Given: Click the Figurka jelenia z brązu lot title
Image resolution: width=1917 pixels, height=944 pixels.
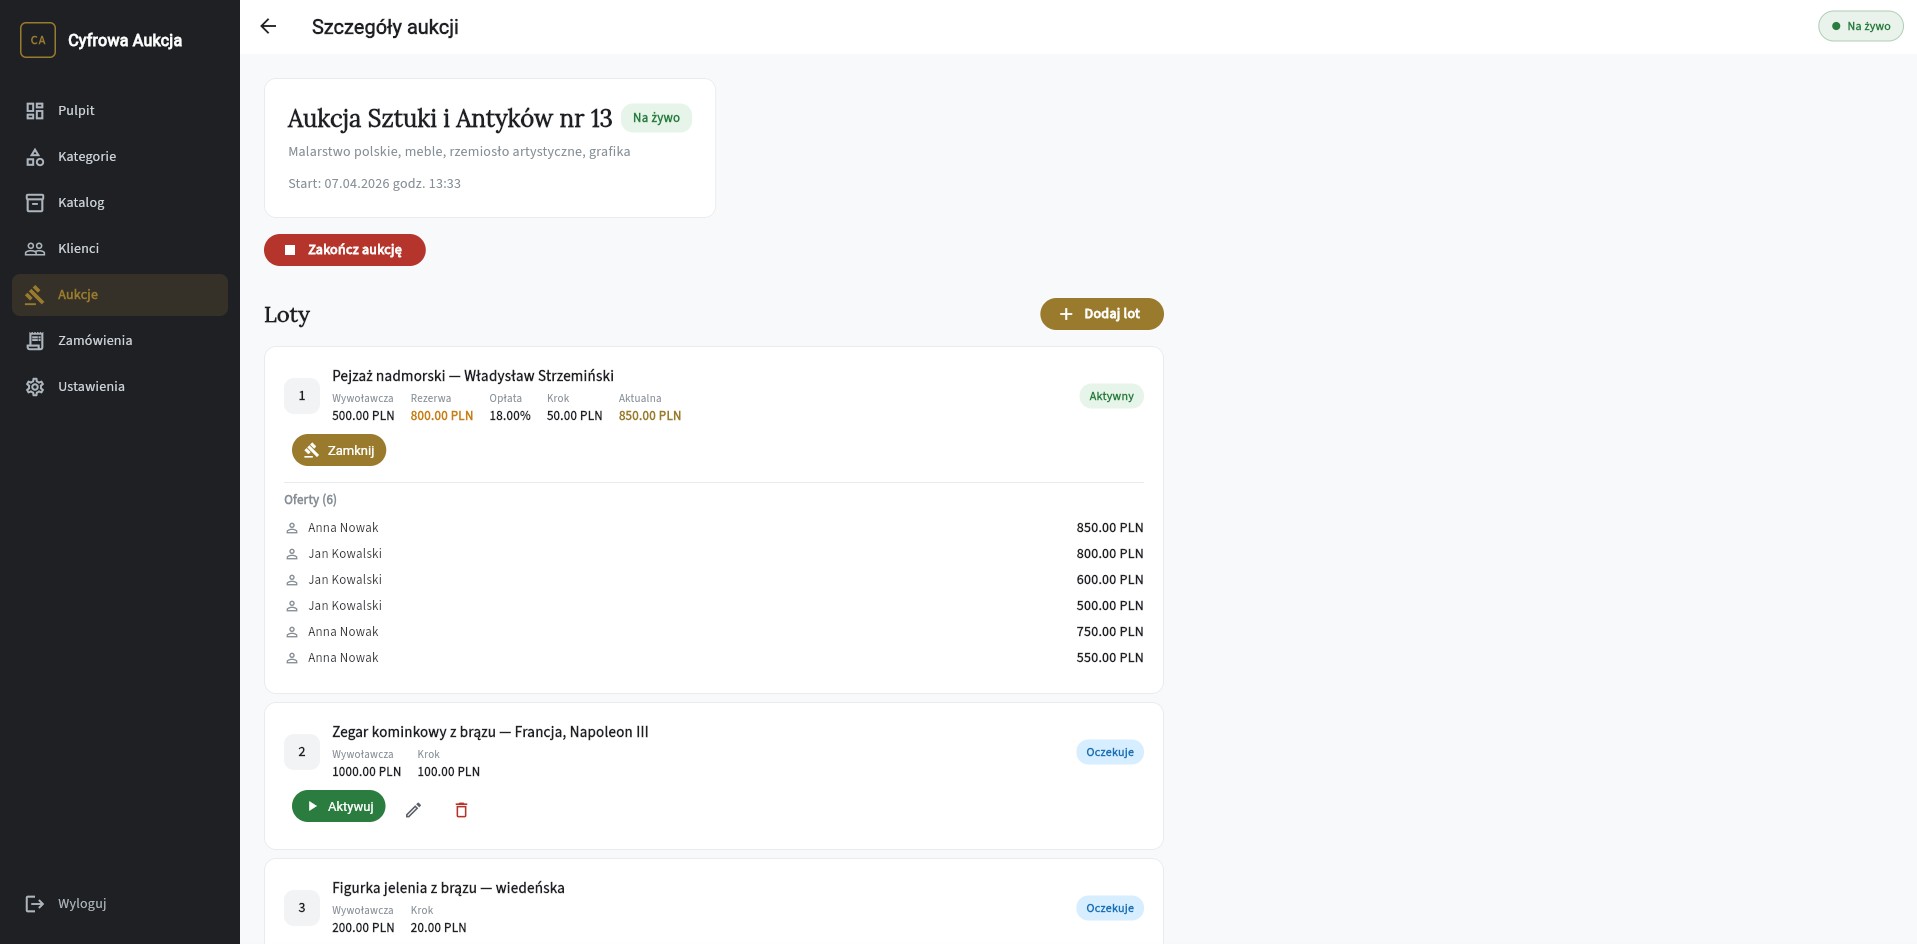Looking at the screenshot, I should 448,888.
